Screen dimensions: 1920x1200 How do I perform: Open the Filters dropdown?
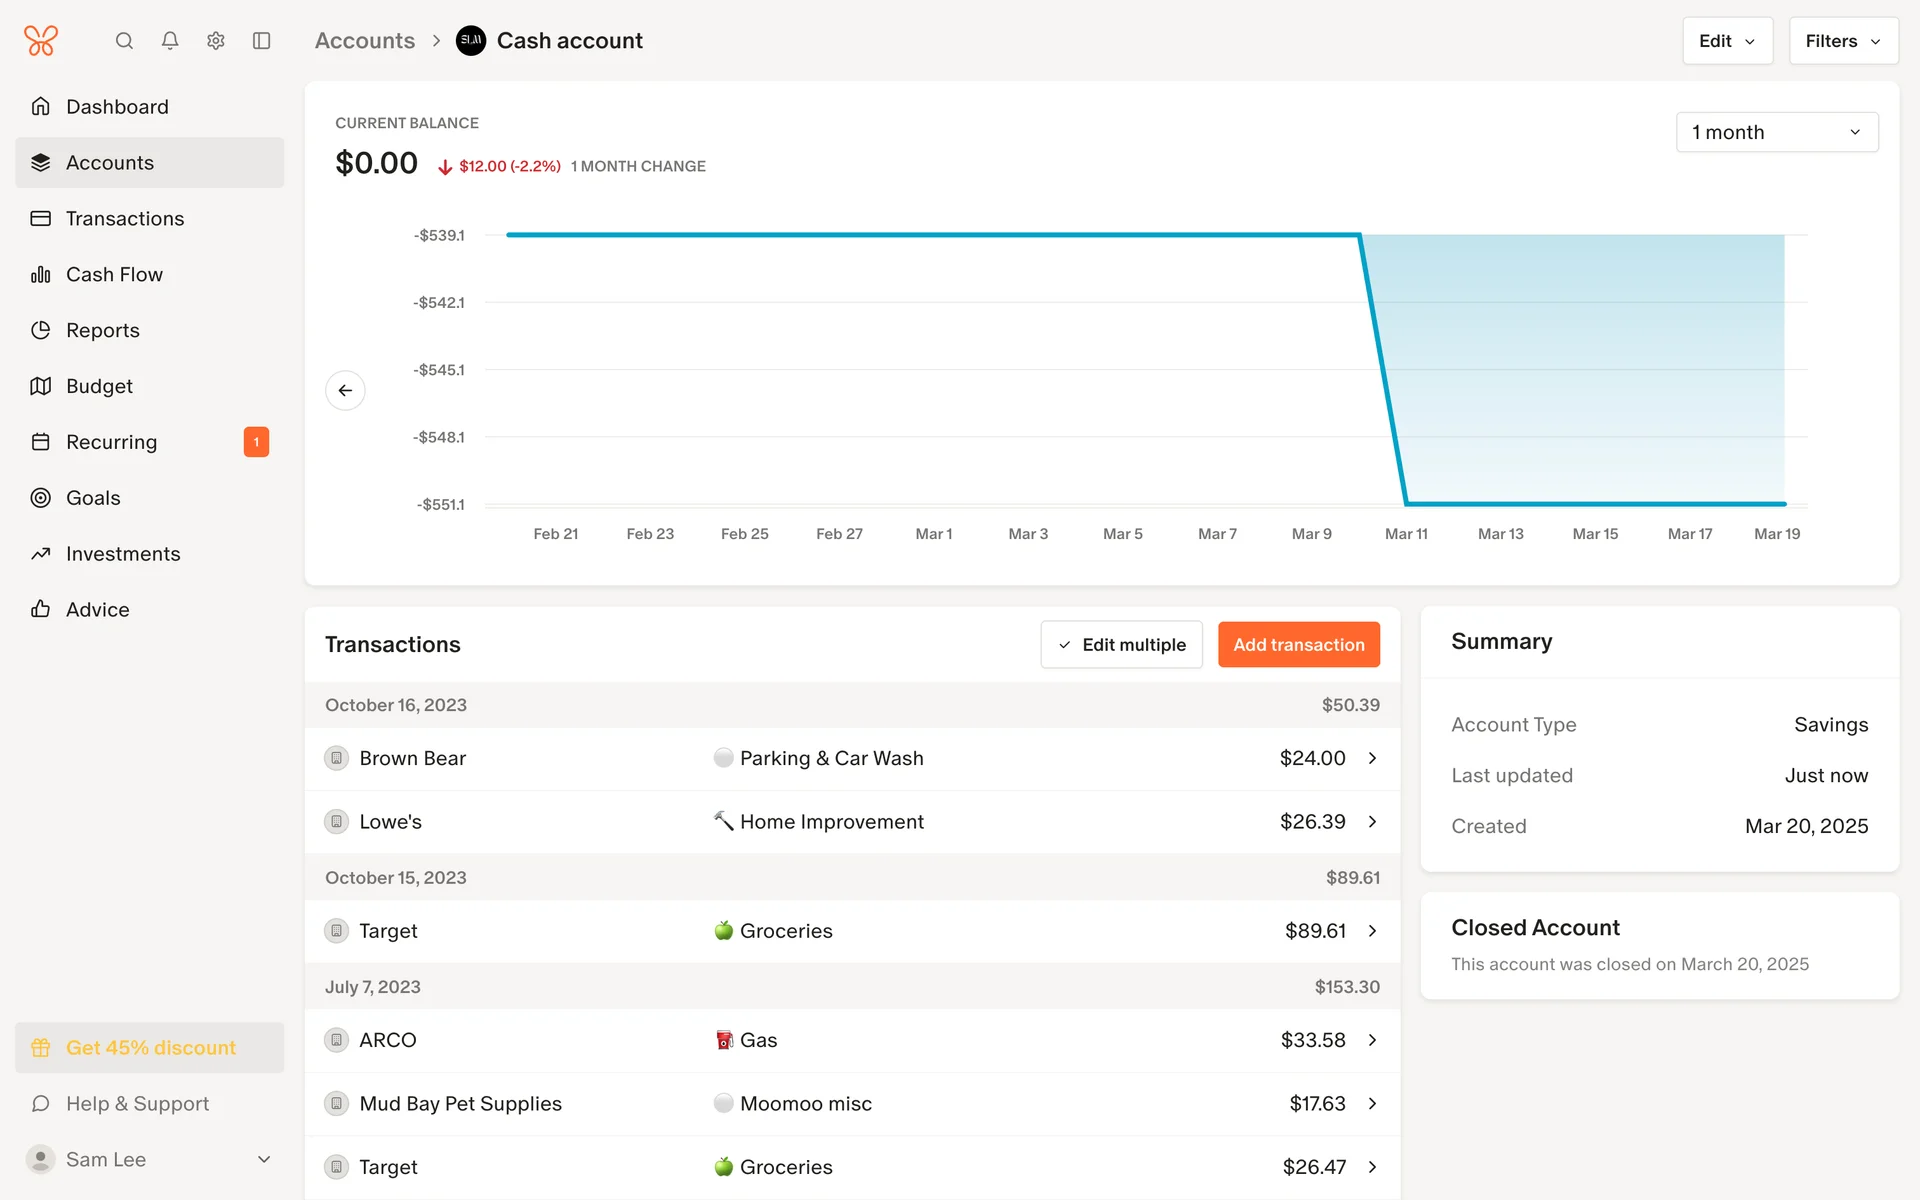click(x=1843, y=41)
